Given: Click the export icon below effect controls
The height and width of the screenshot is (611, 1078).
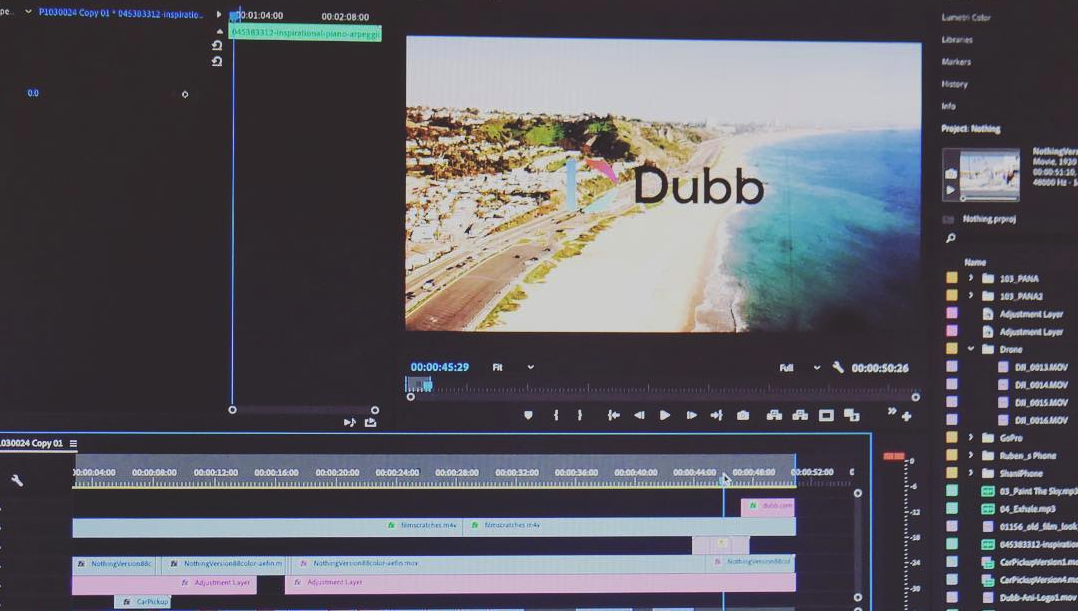Looking at the screenshot, I should click(x=371, y=422).
